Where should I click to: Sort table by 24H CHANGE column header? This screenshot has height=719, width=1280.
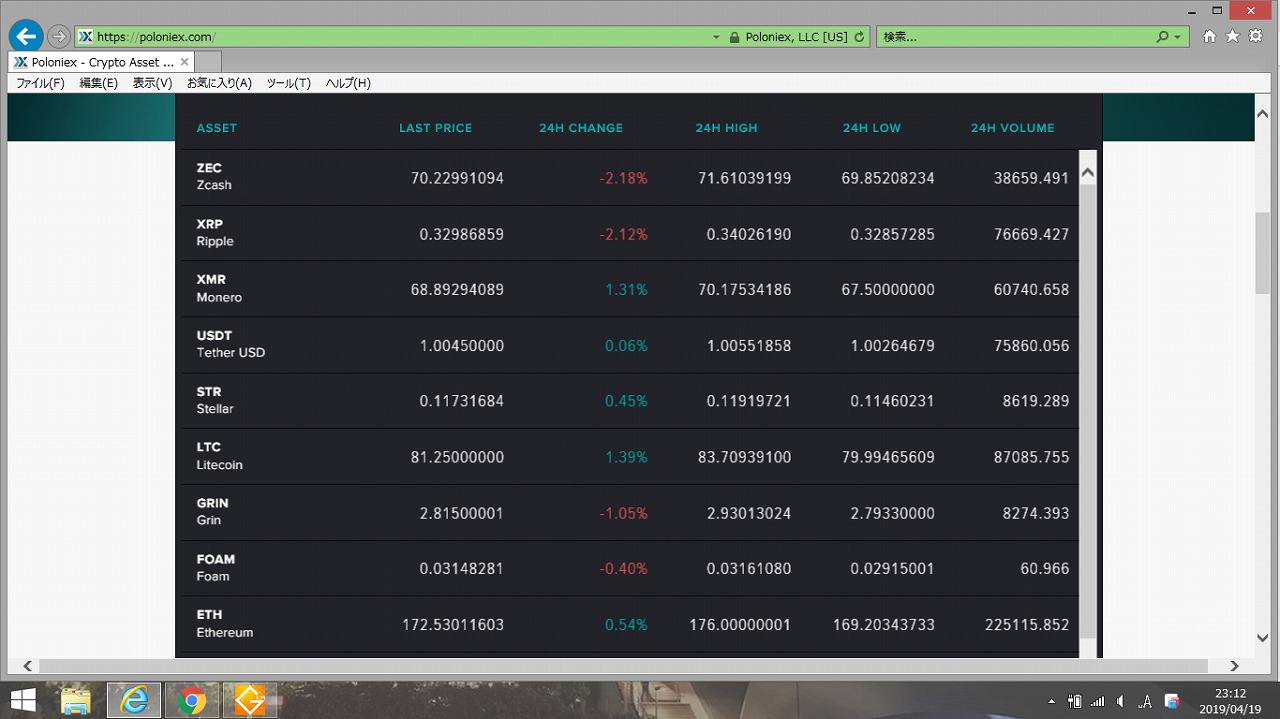[580, 128]
